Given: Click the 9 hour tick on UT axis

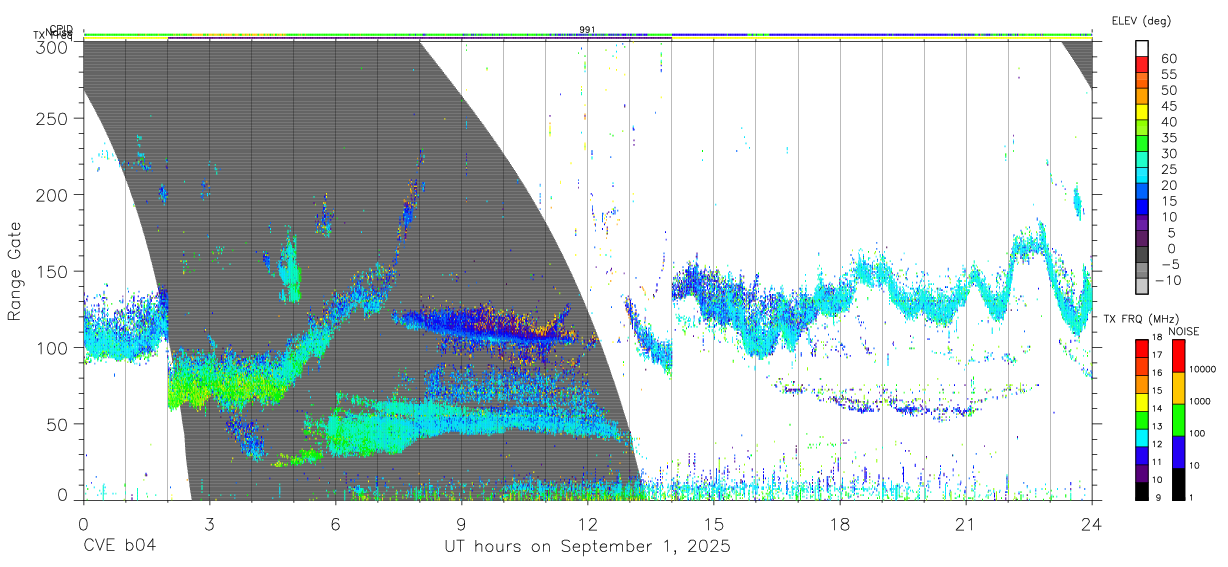Looking at the screenshot, I should 461,524.
